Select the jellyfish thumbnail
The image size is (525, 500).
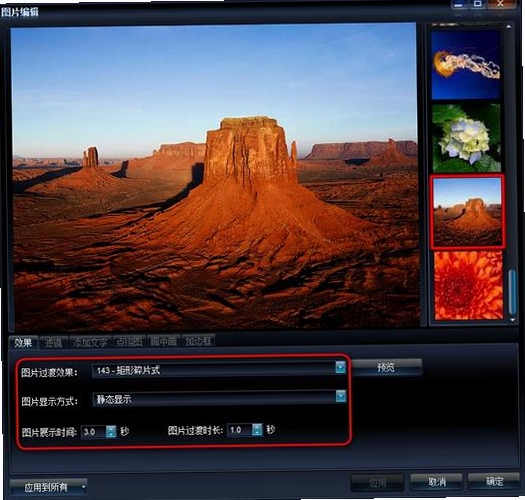(466, 65)
